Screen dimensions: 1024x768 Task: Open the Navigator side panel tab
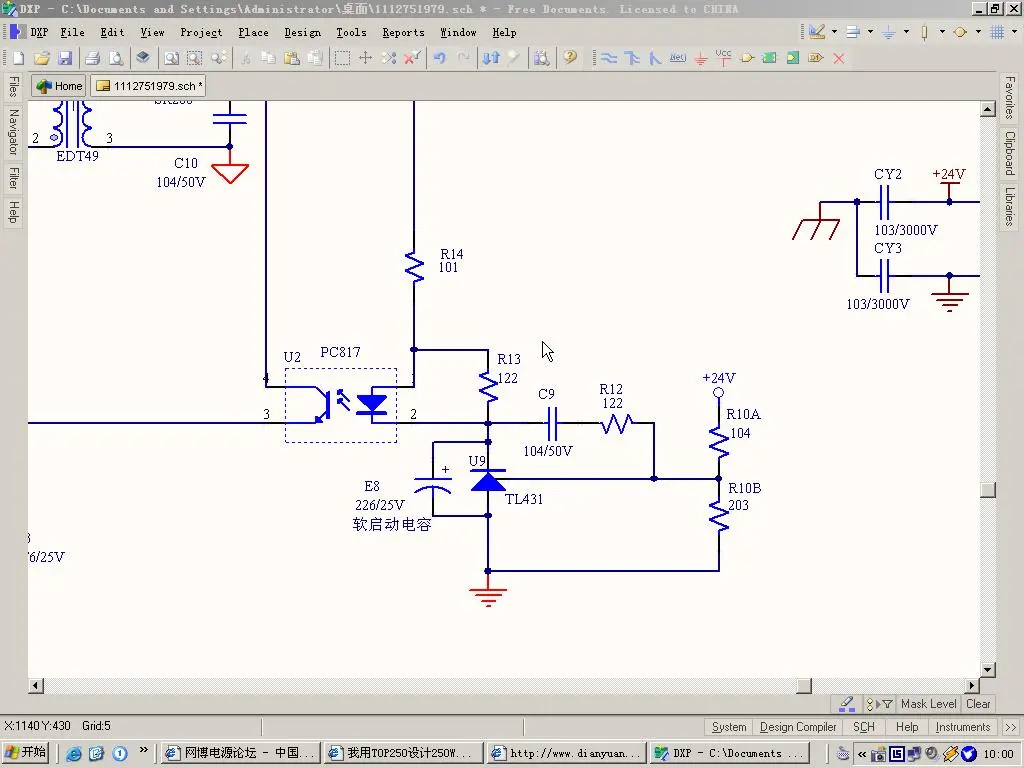(x=13, y=132)
